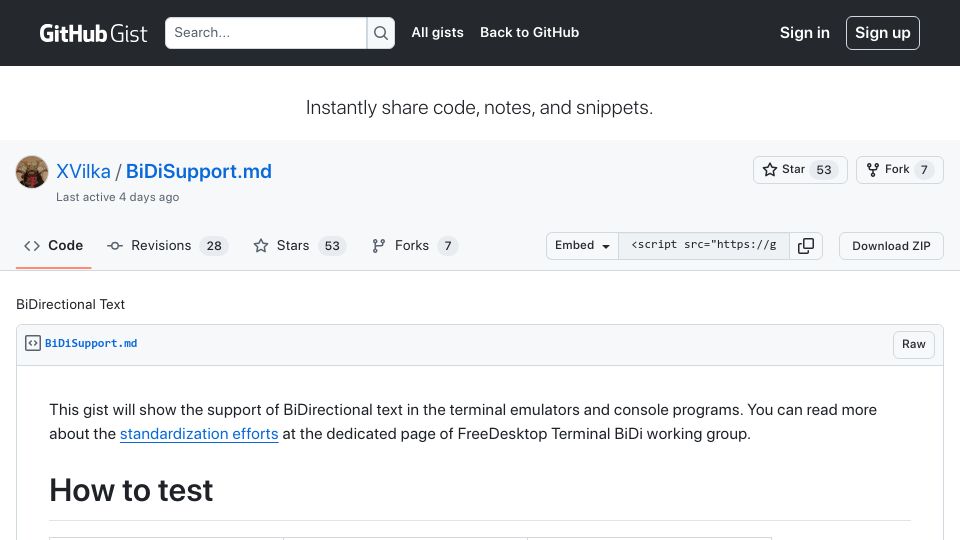Expand the Embed dropdown
Image resolution: width=960 pixels, height=540 pixels.
[x=582, y=246]
